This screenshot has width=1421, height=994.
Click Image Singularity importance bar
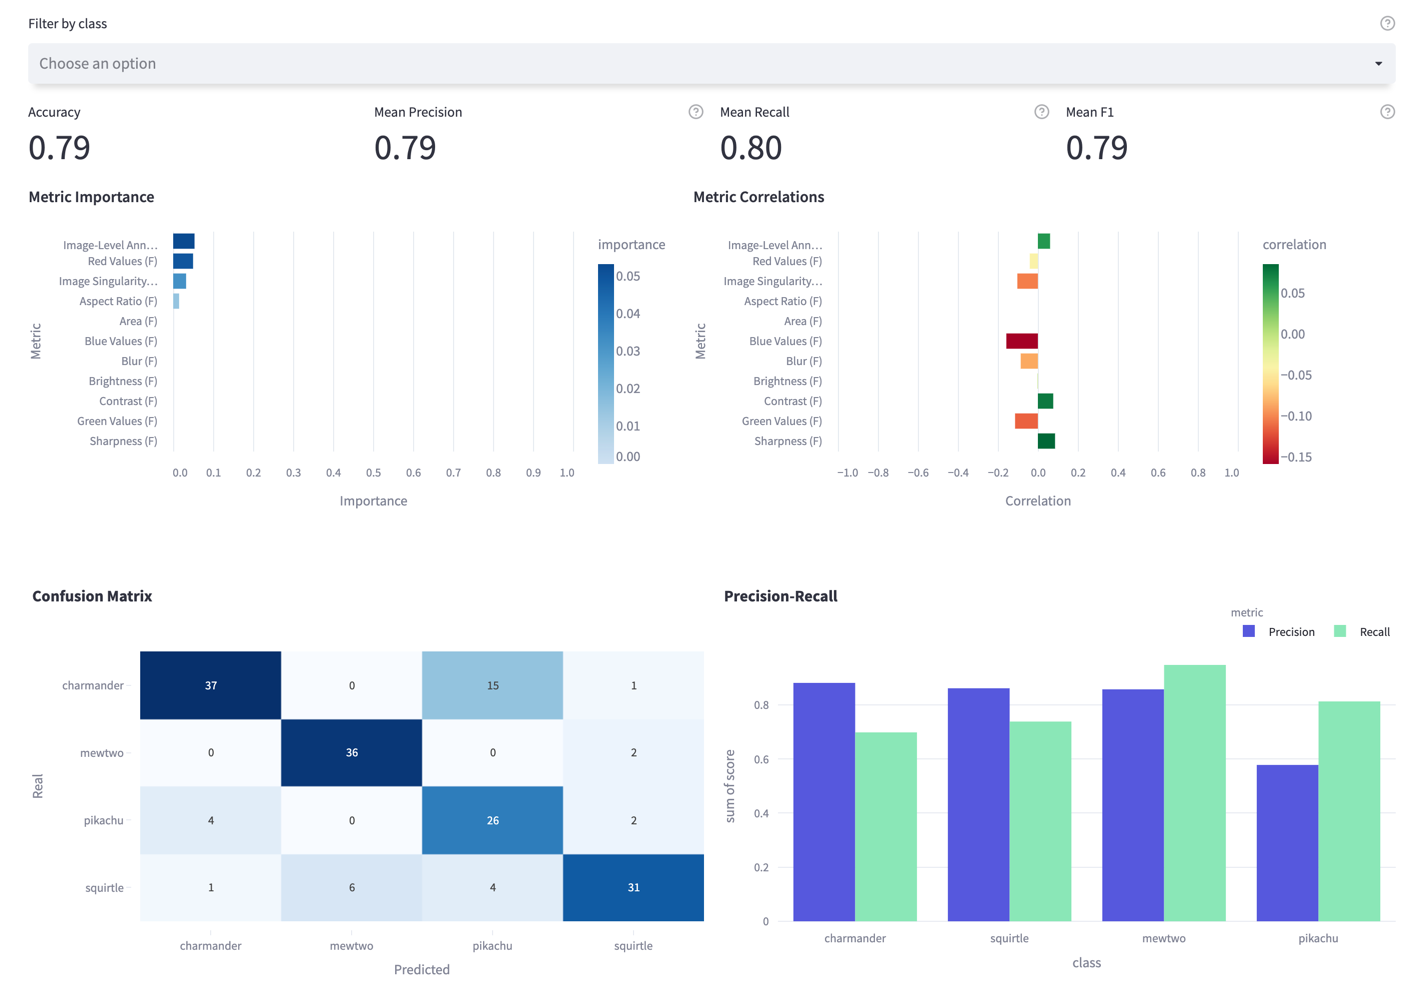click(x=180, y=281)
